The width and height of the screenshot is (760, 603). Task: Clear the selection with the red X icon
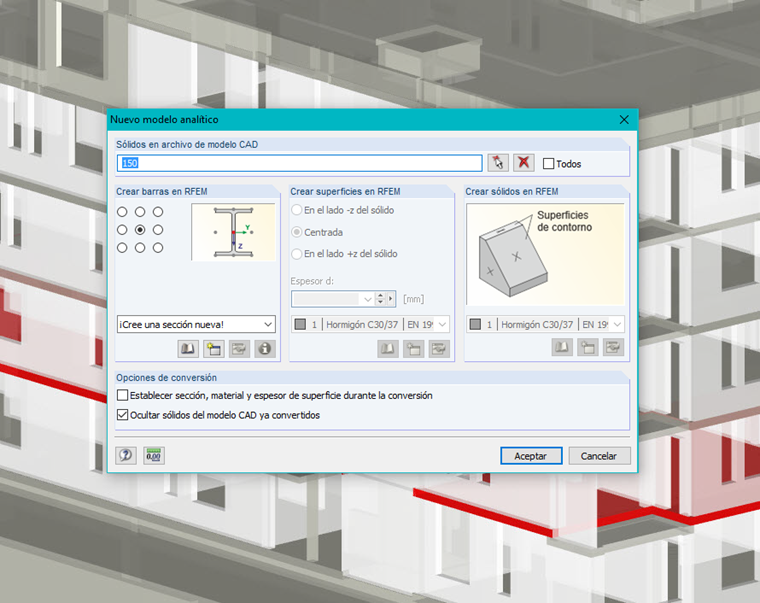pos(523,163)
